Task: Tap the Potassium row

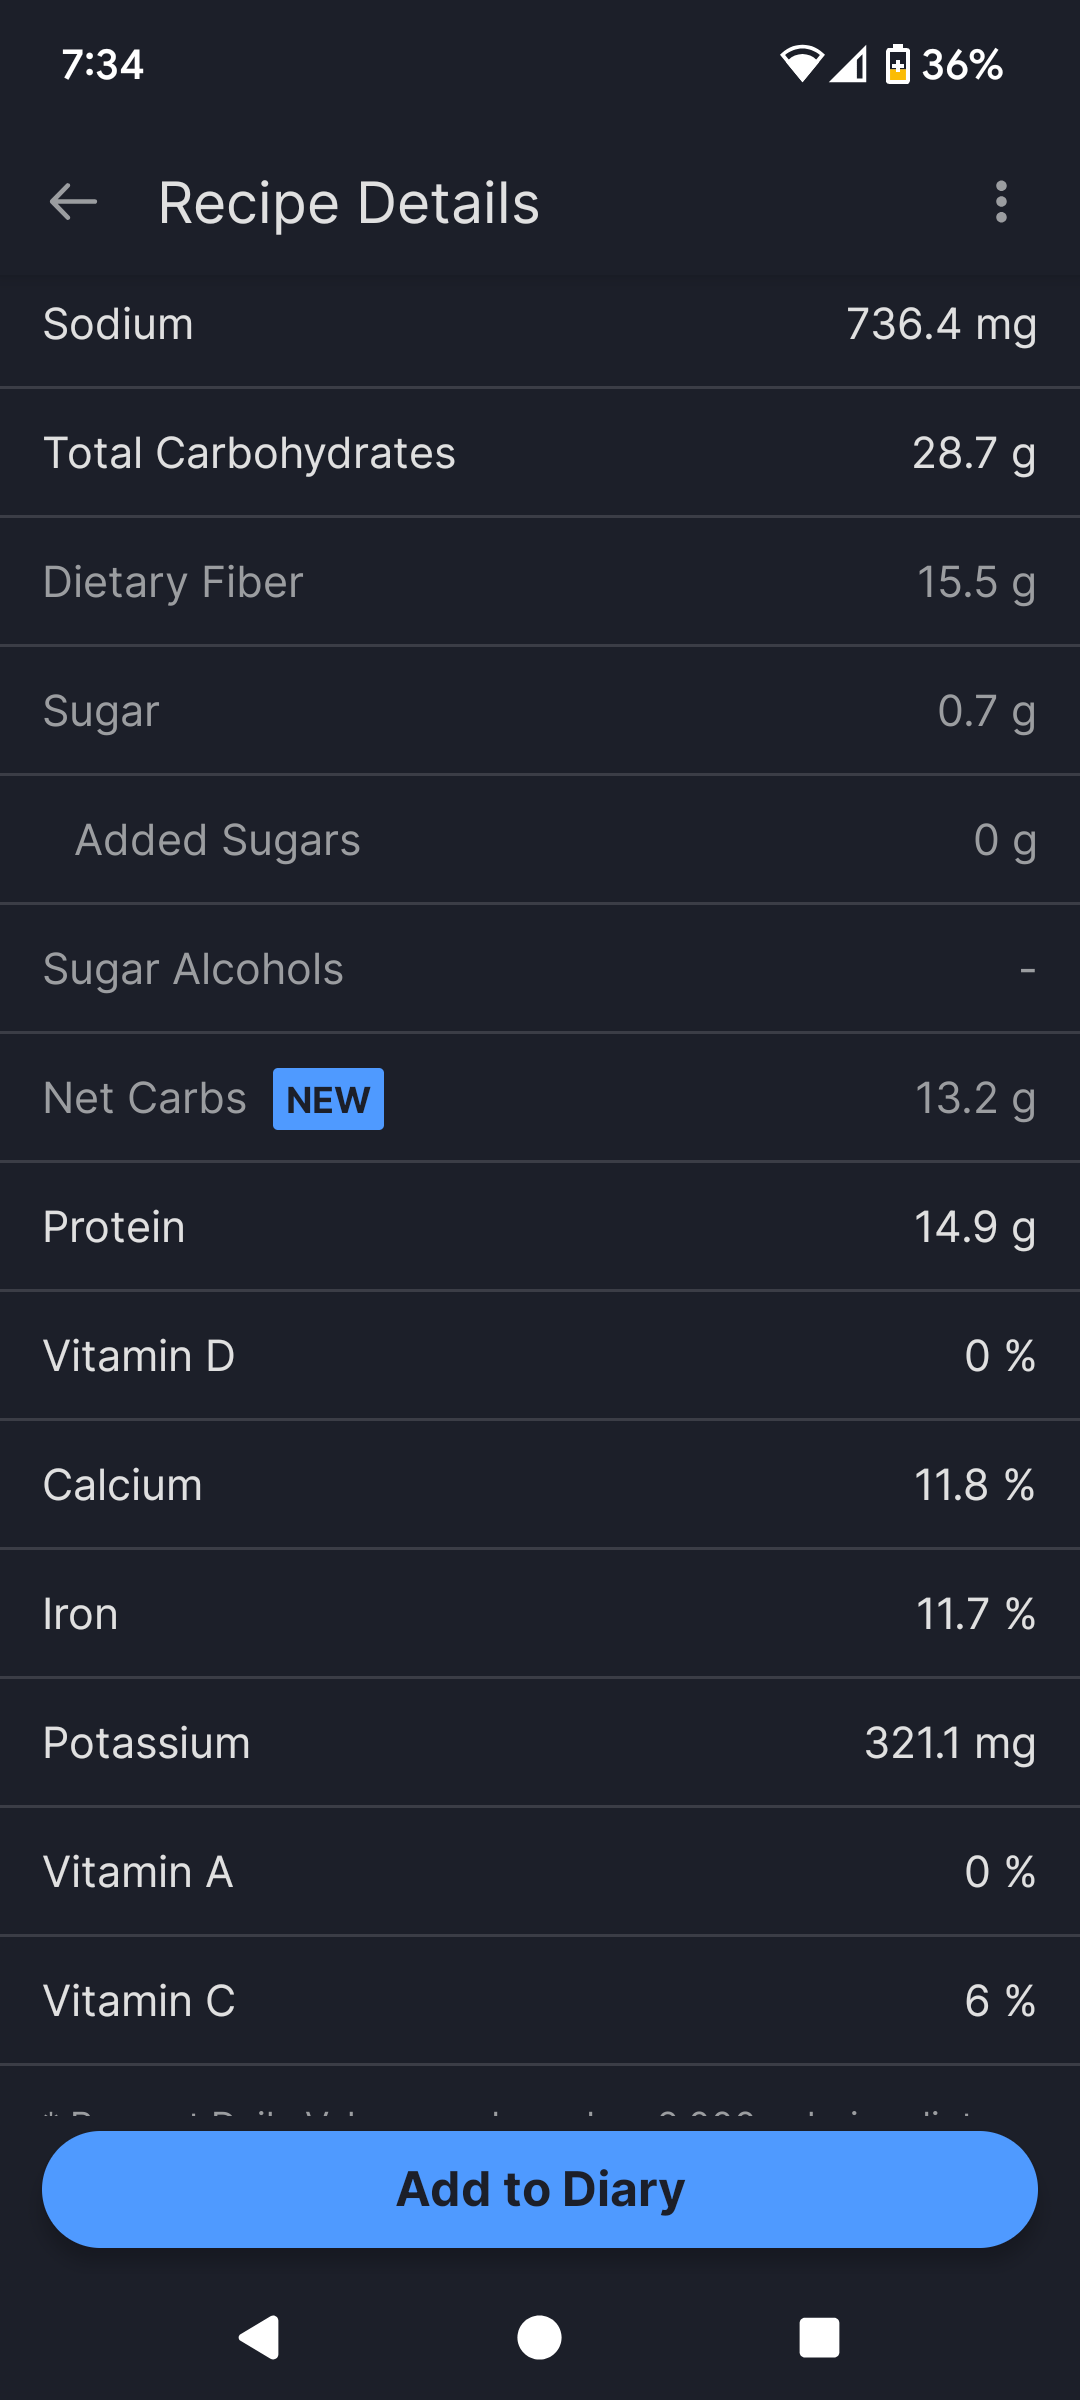Action: tap(540, 1743)
